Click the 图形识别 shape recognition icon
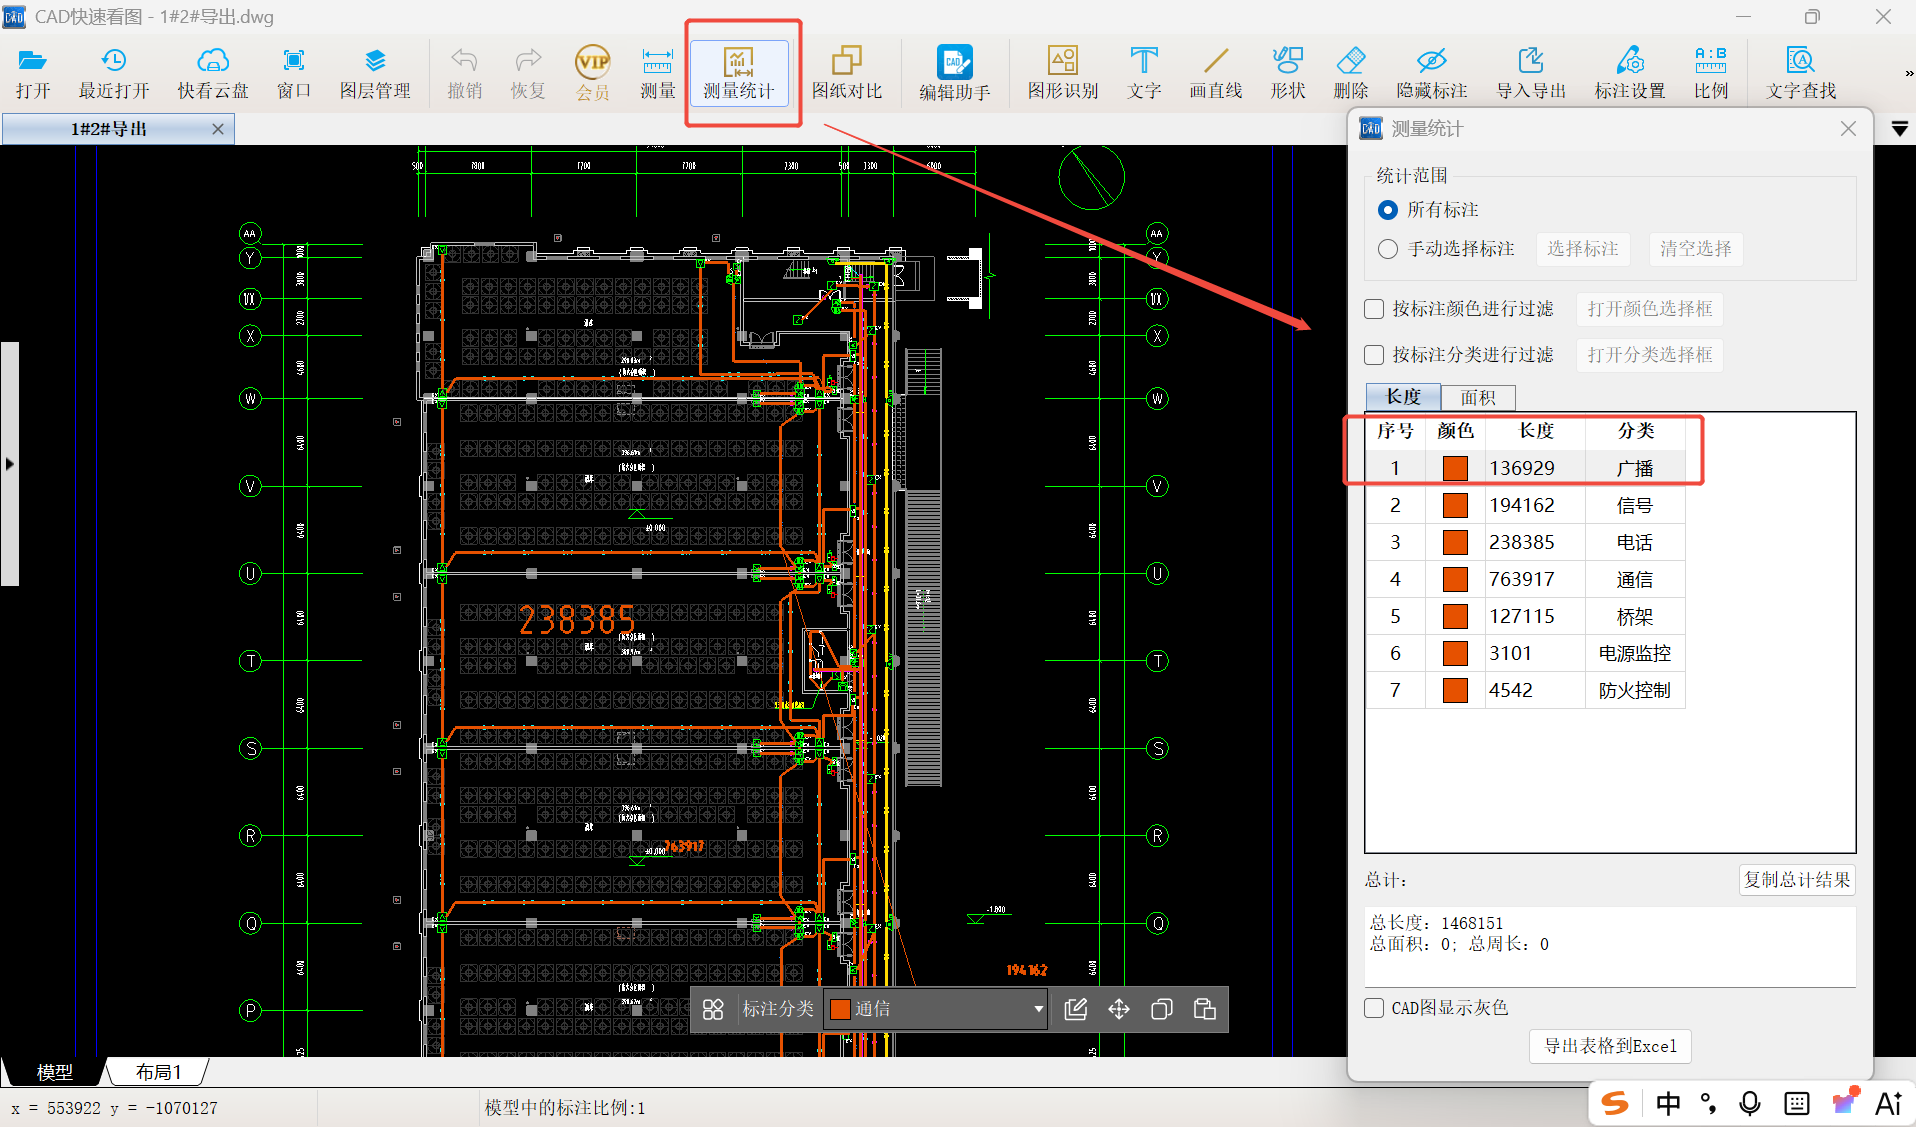Image resolution: width=1916 pixels, height=1127 pixels. coord(1062,73)
